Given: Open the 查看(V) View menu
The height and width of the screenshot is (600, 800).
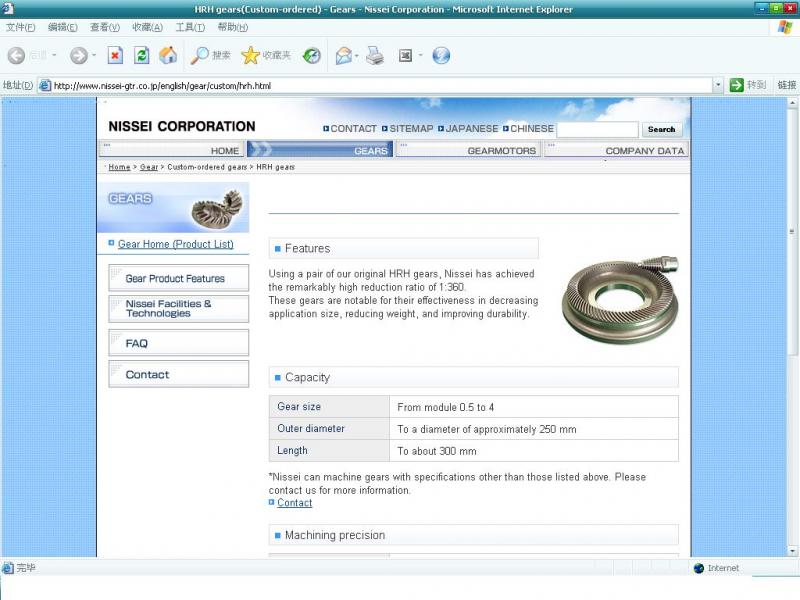Looking at the screenshot, I should (x=105, y=27).
